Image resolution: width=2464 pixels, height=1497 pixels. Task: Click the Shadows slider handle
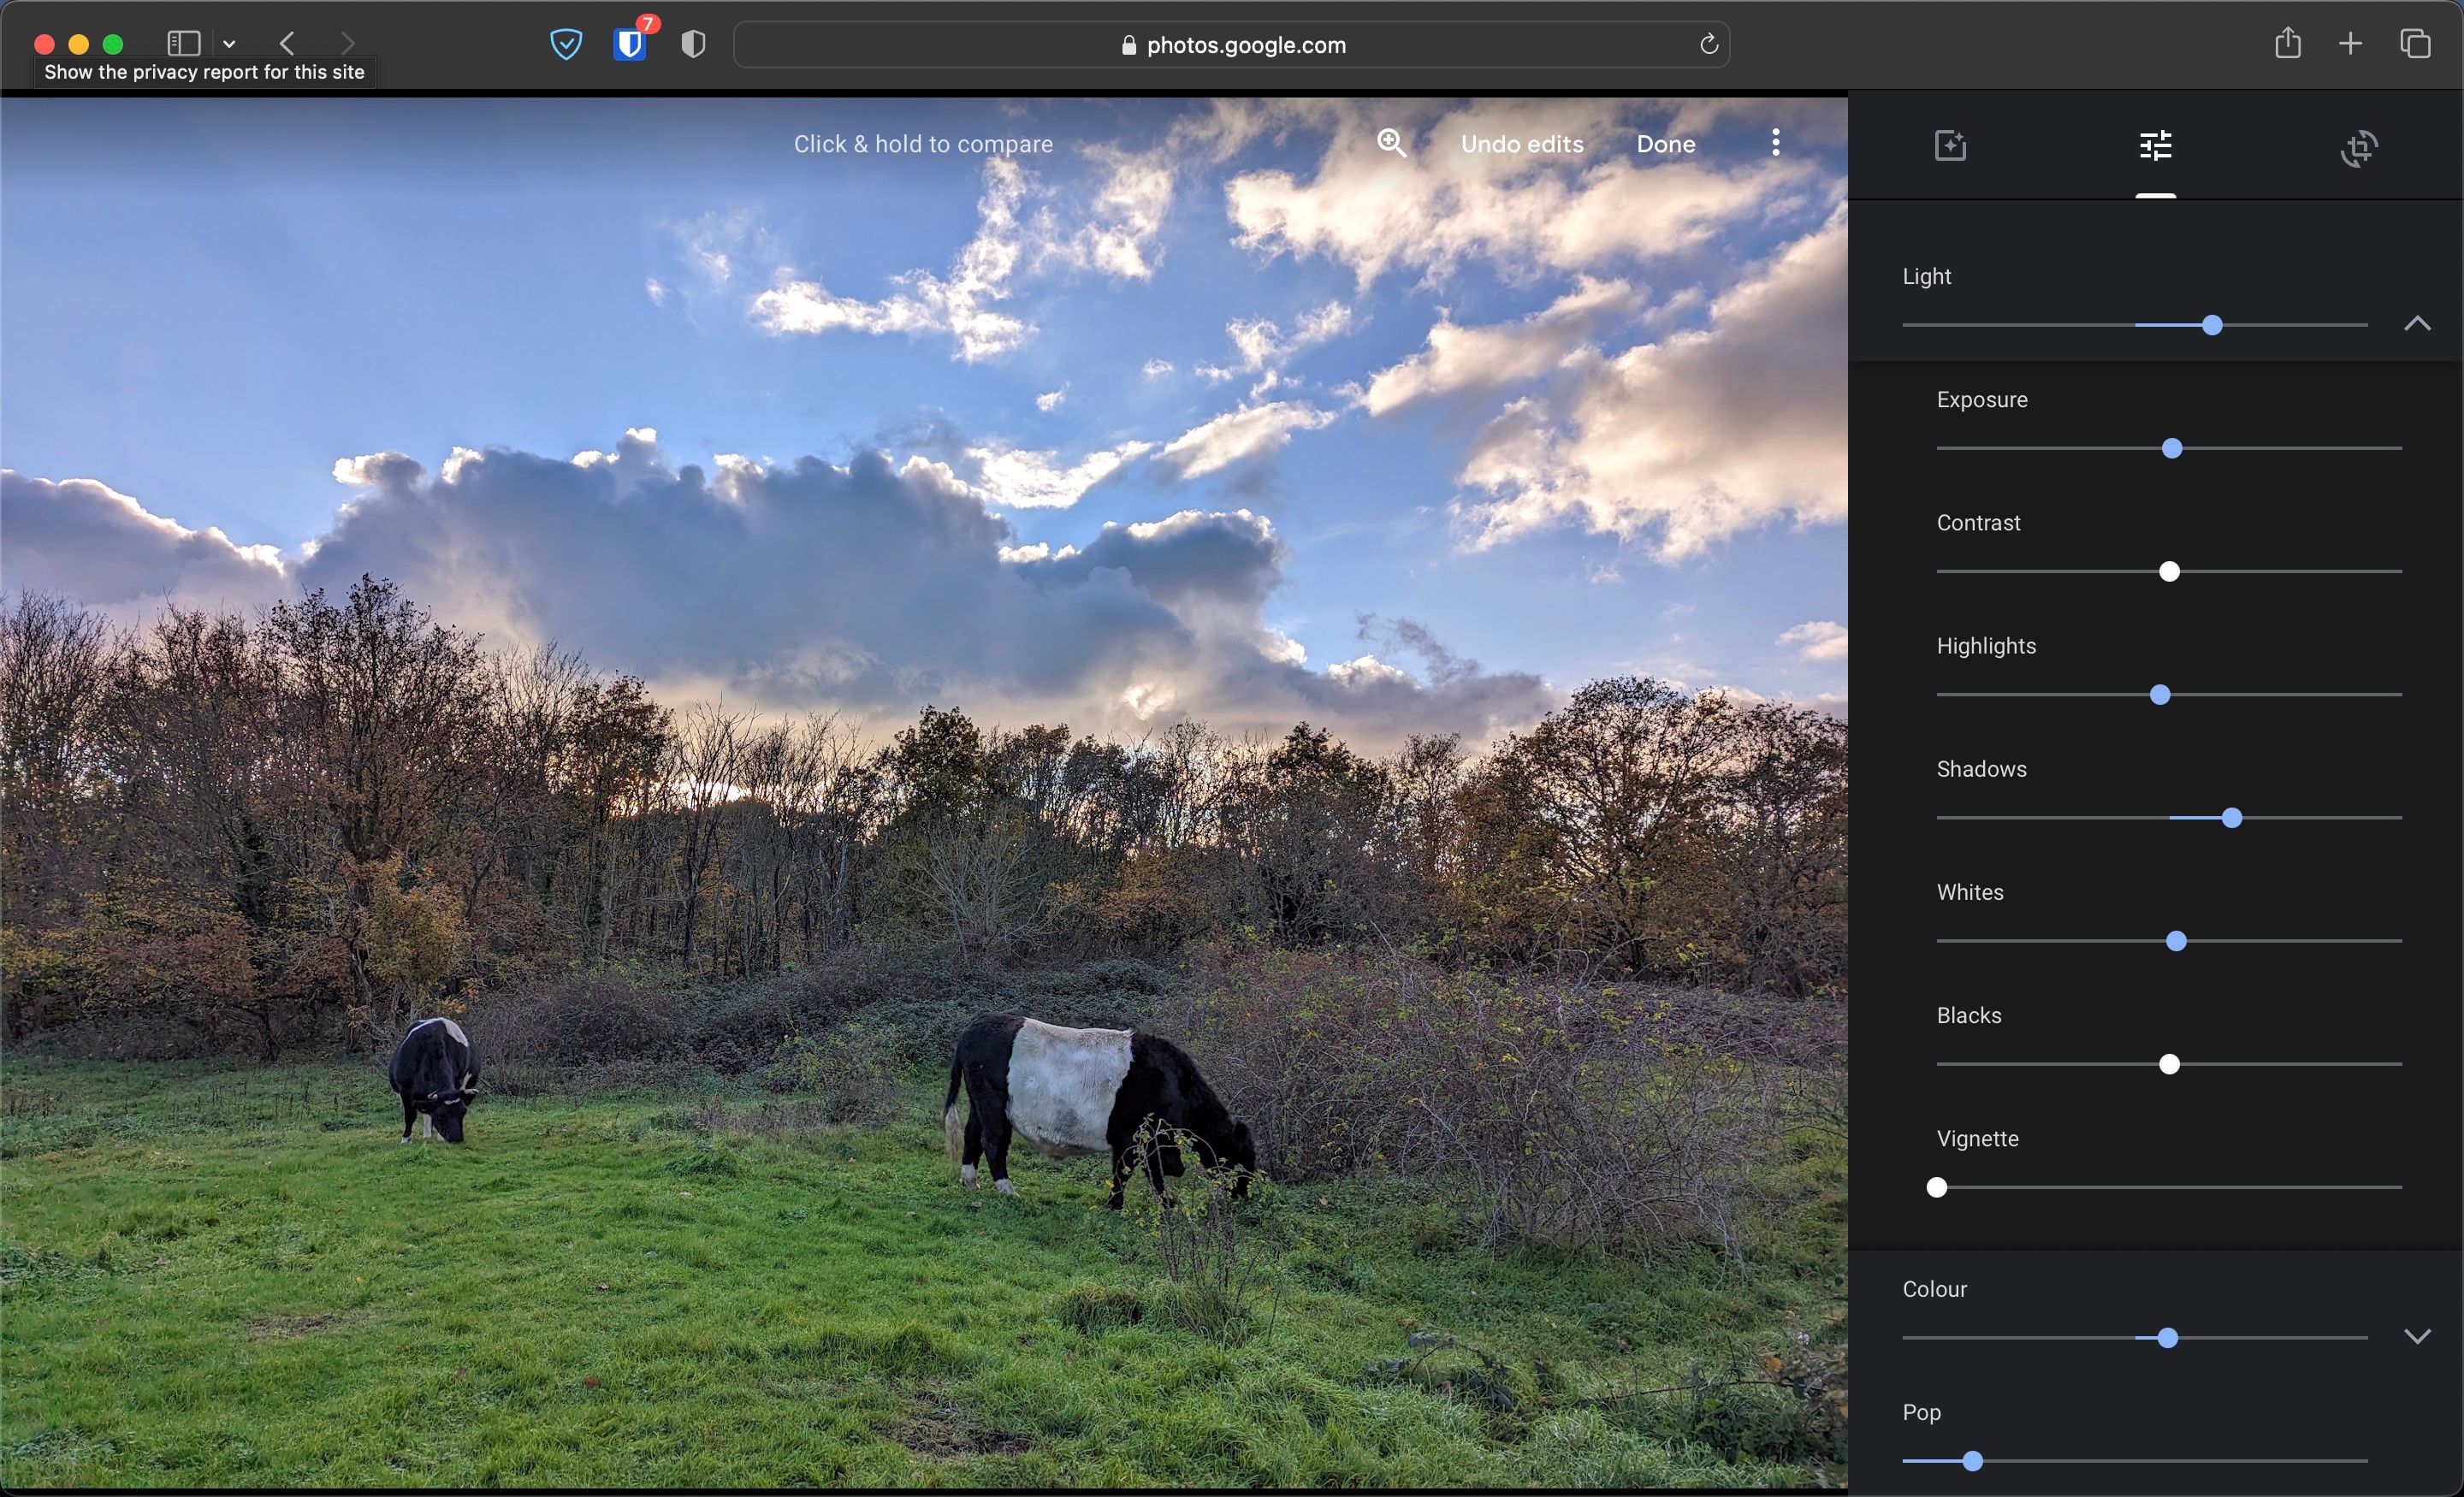[x=2231, y=818]
